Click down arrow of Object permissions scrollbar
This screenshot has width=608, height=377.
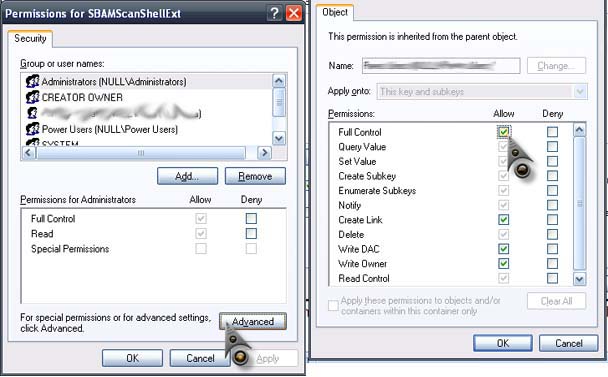coord(579,279)
